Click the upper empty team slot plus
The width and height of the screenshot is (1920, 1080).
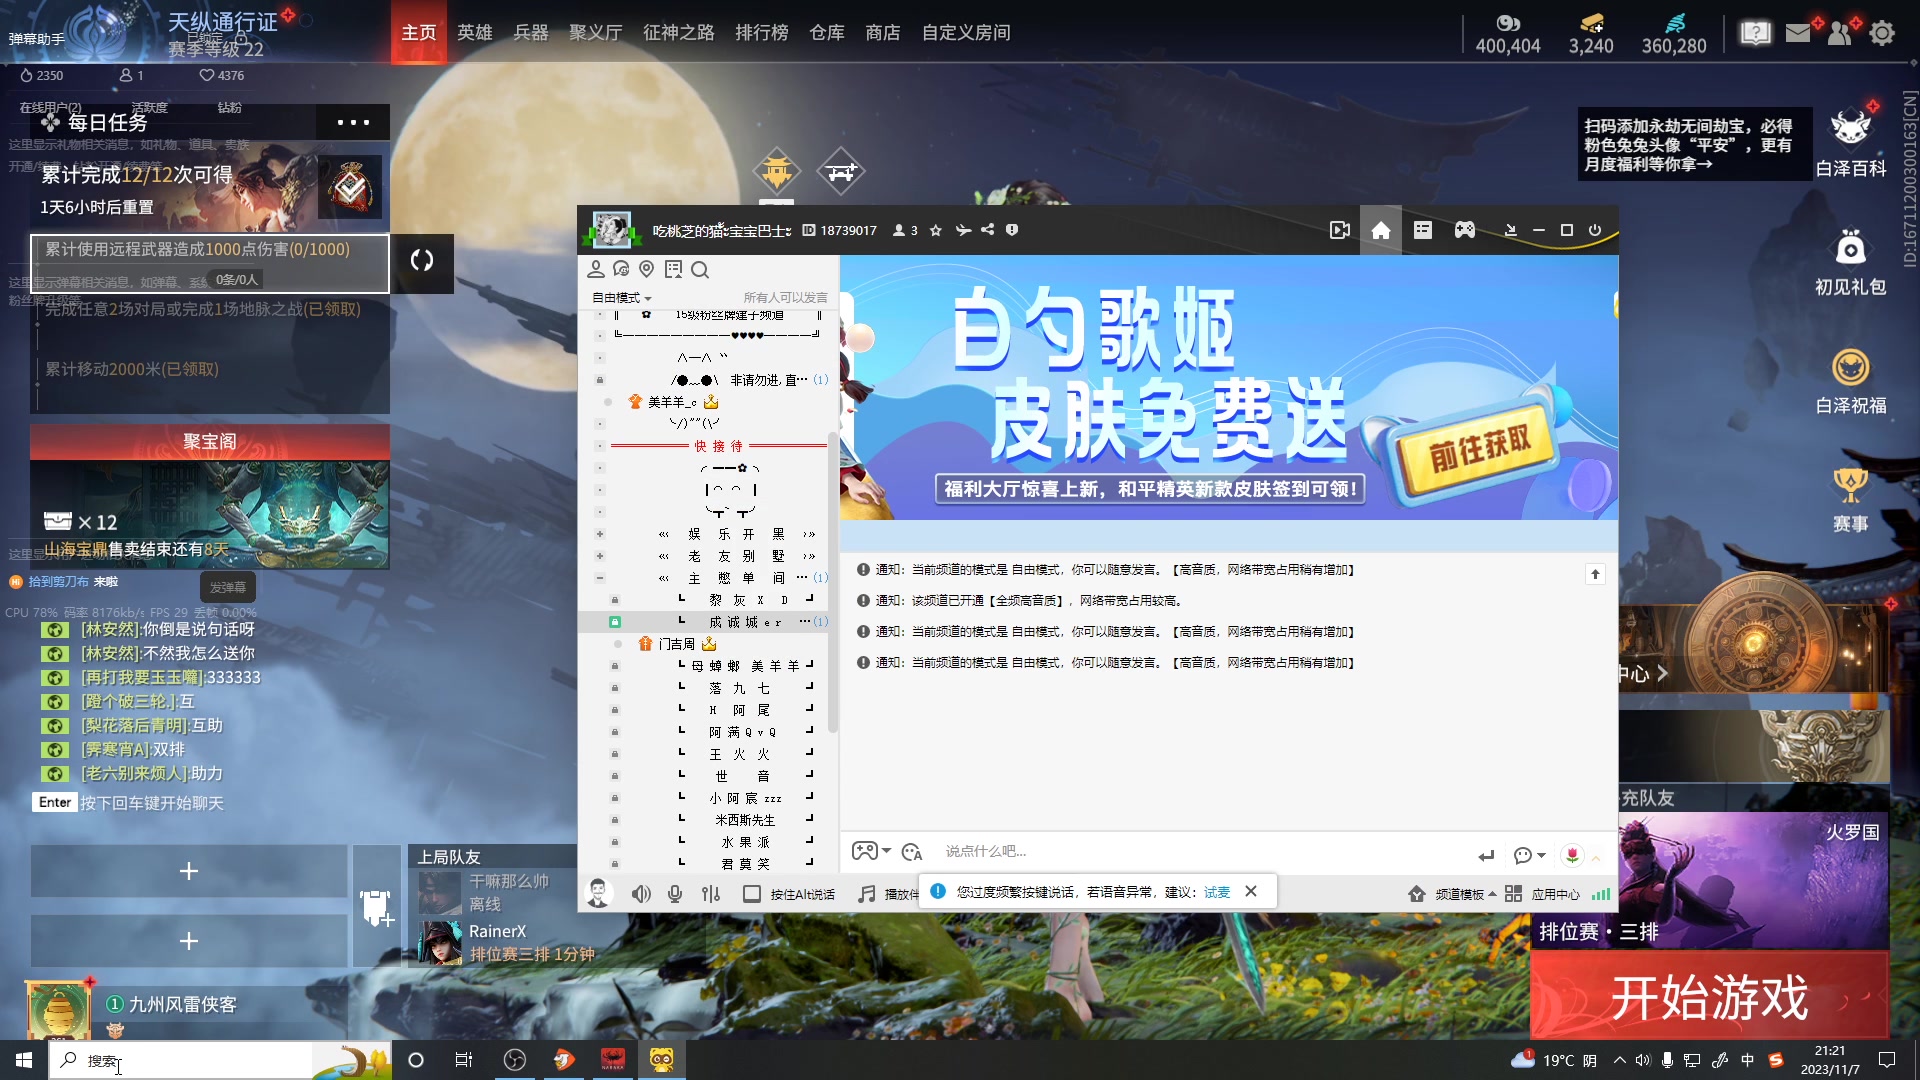point(189,871)
